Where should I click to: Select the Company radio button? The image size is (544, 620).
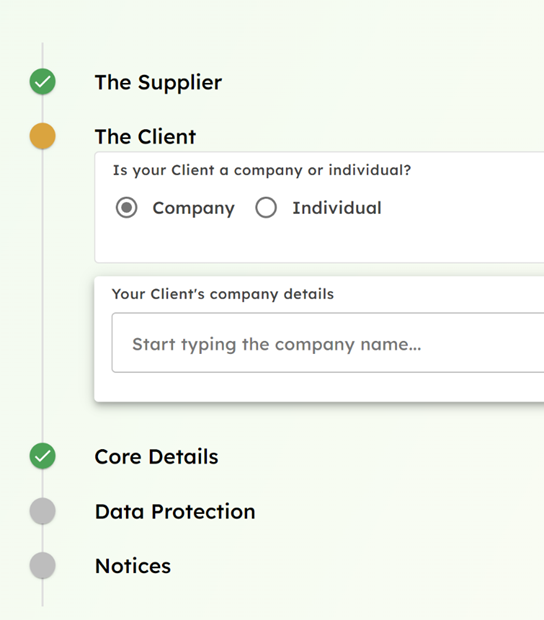coord(127,208)
